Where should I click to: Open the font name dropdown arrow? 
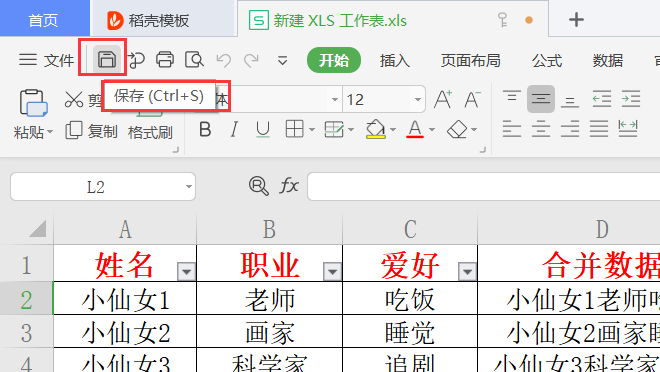click(x=335, y=100)
